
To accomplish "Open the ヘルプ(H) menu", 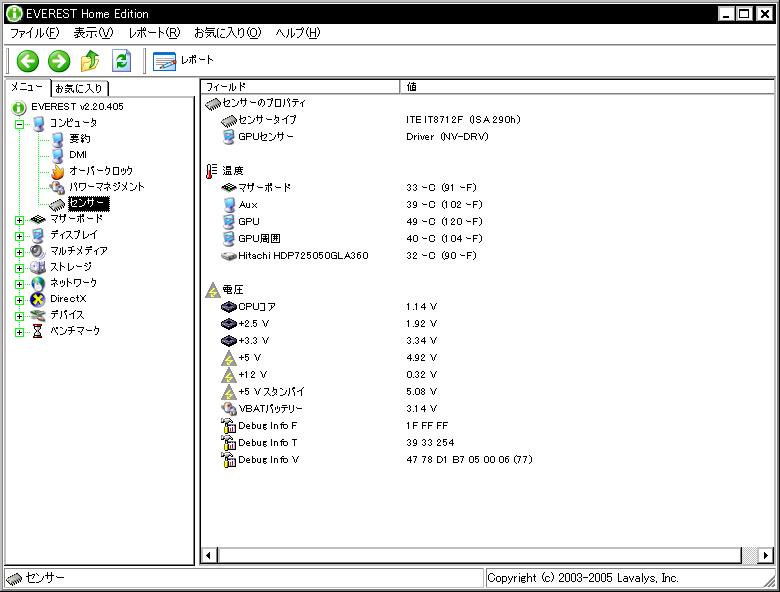I will 297,33.
